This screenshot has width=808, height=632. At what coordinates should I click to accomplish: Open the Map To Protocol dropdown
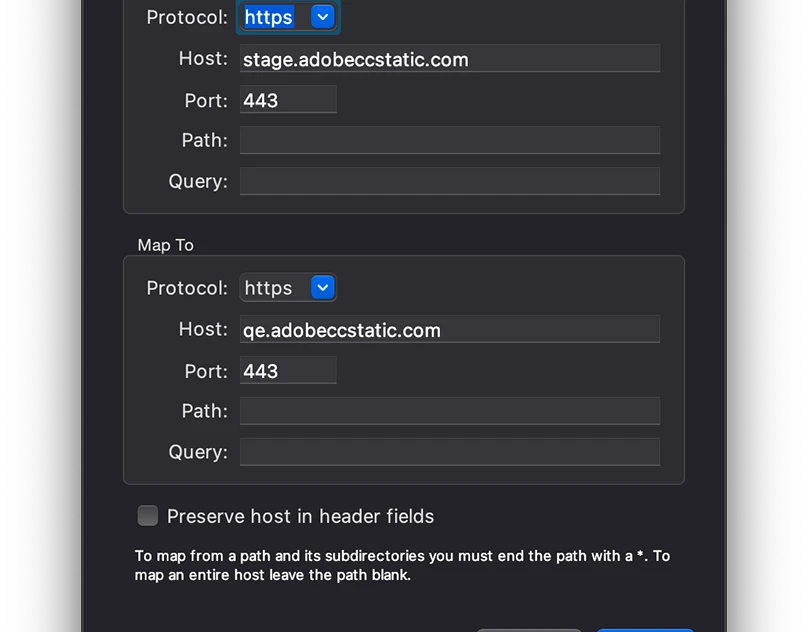click(288, 288)
